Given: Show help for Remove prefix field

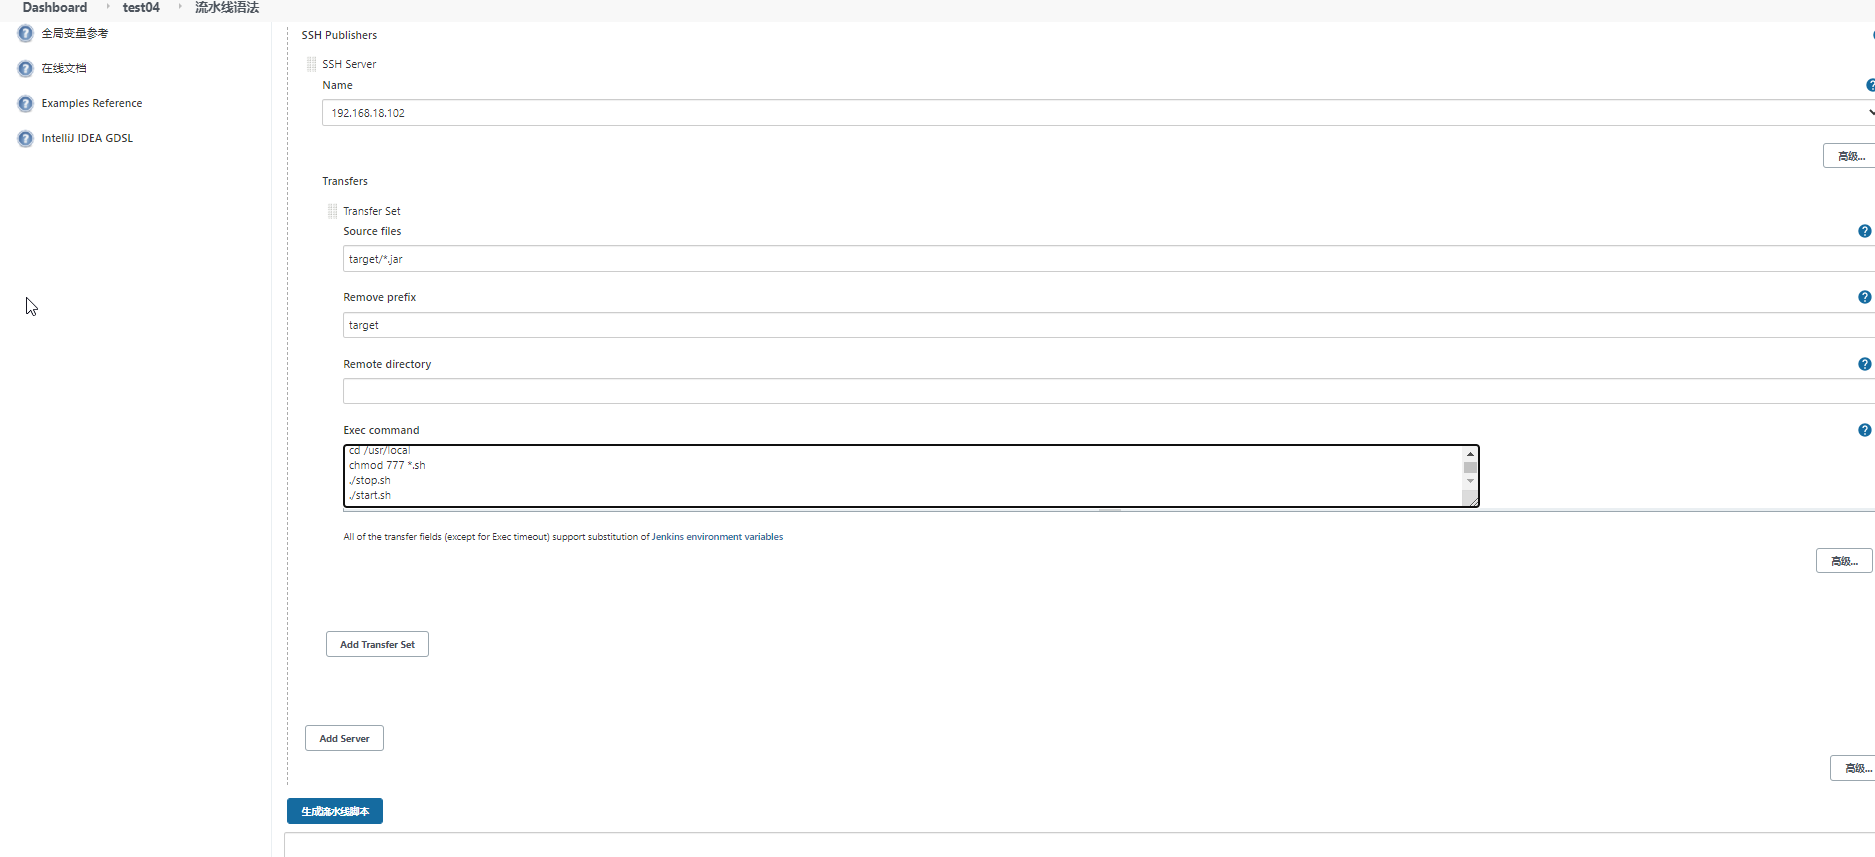Looking at the screenshot, I should [1864, 297].
